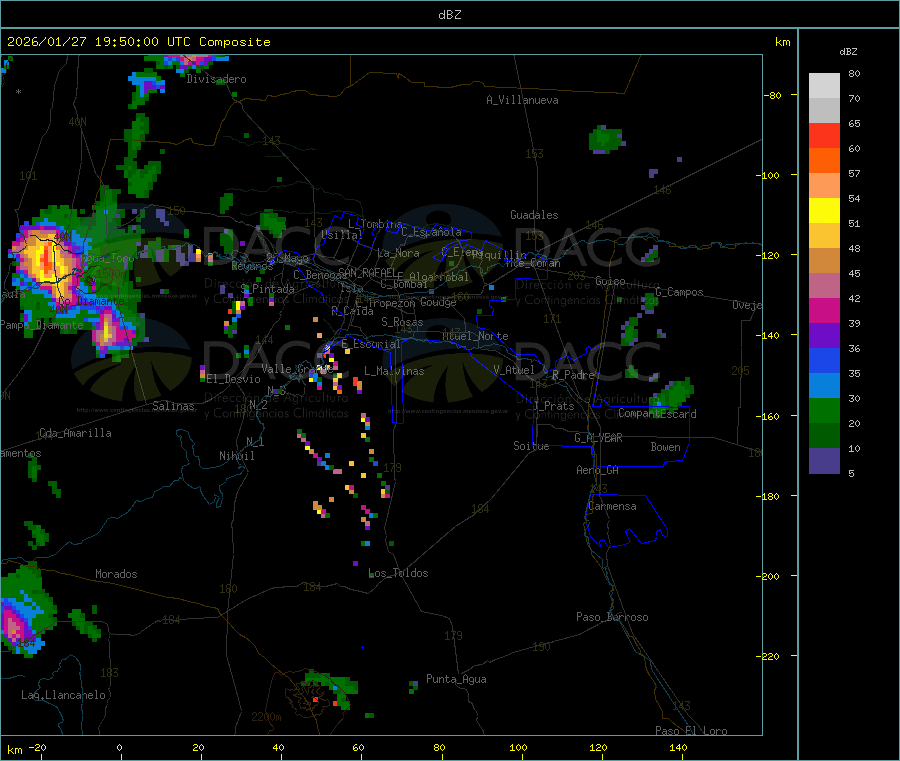Select the magenta 42 dBZ legend swatch
This screenshot has width=900, height=761.
(x=824, y=310)
